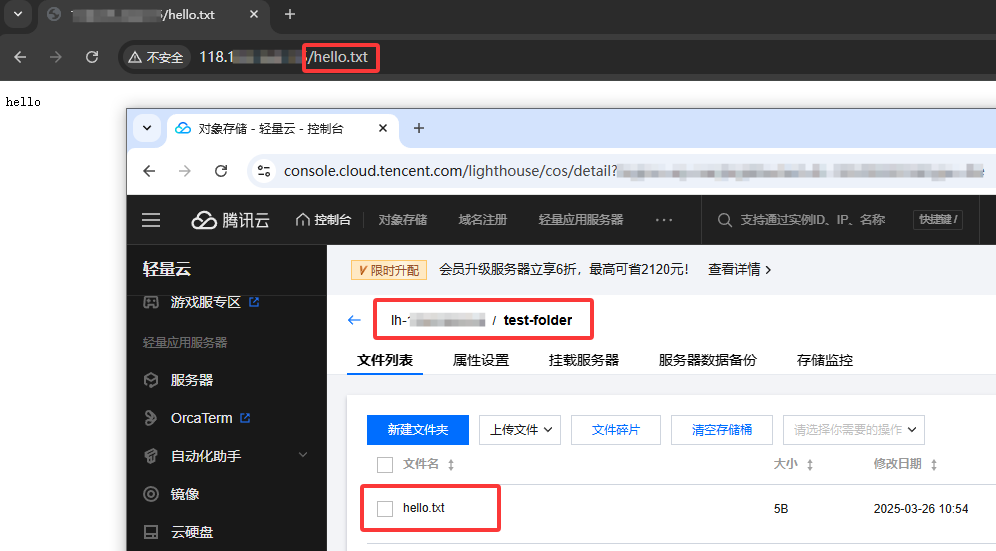The image size is (996, 551).
Task: Go forward in Tencent console browser
Action: (185, 171)
